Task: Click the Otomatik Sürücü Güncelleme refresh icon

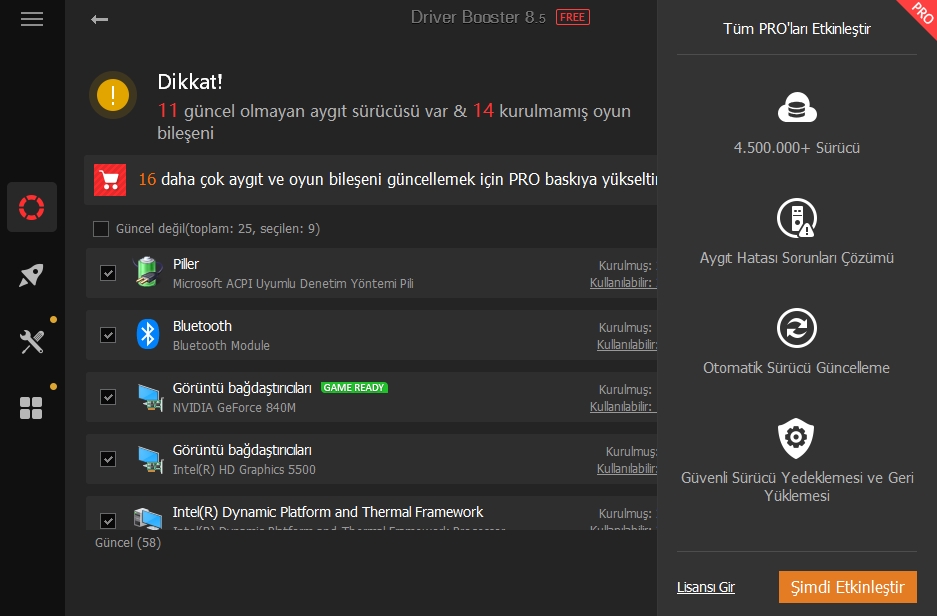Action: [x=797, y=328]
